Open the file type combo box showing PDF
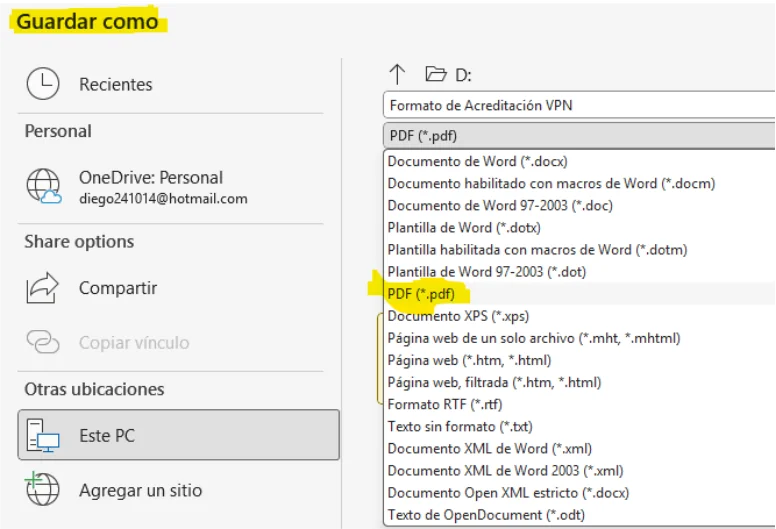Viewport: 776px width, 529px height. click(580, 136)
